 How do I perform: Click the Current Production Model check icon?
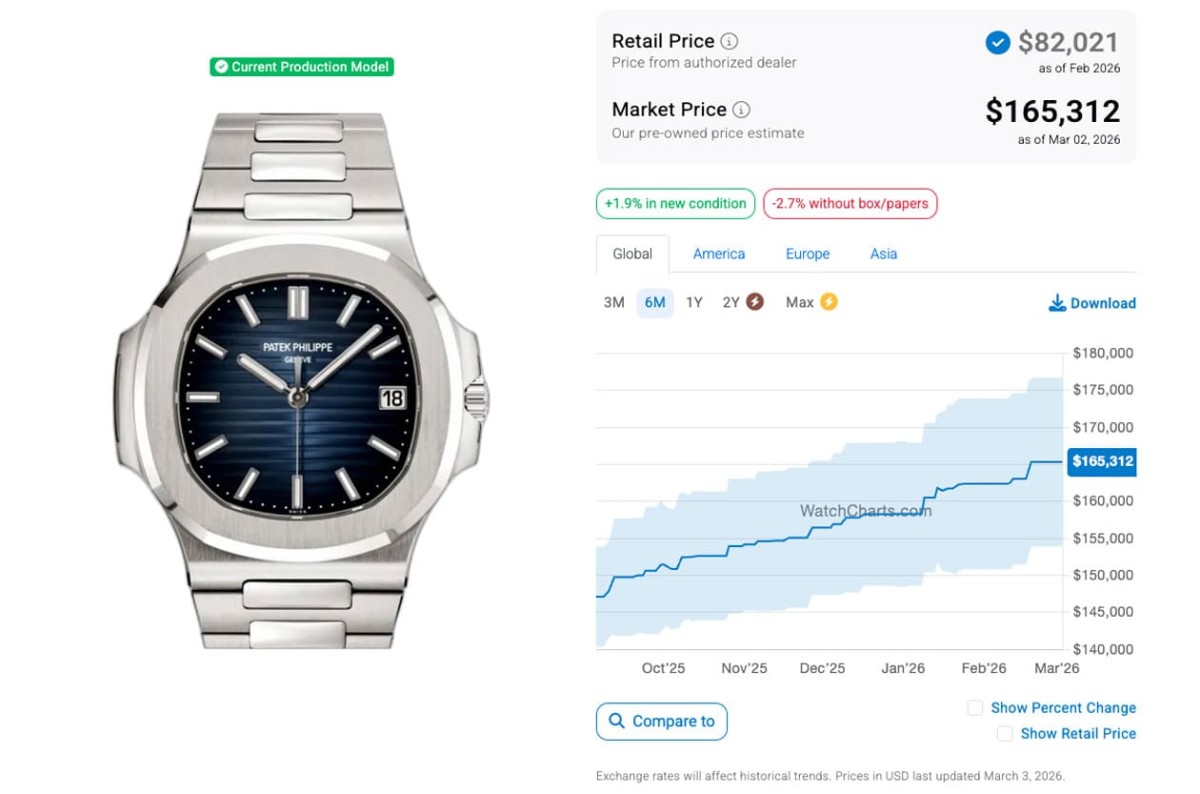point(221,67)
